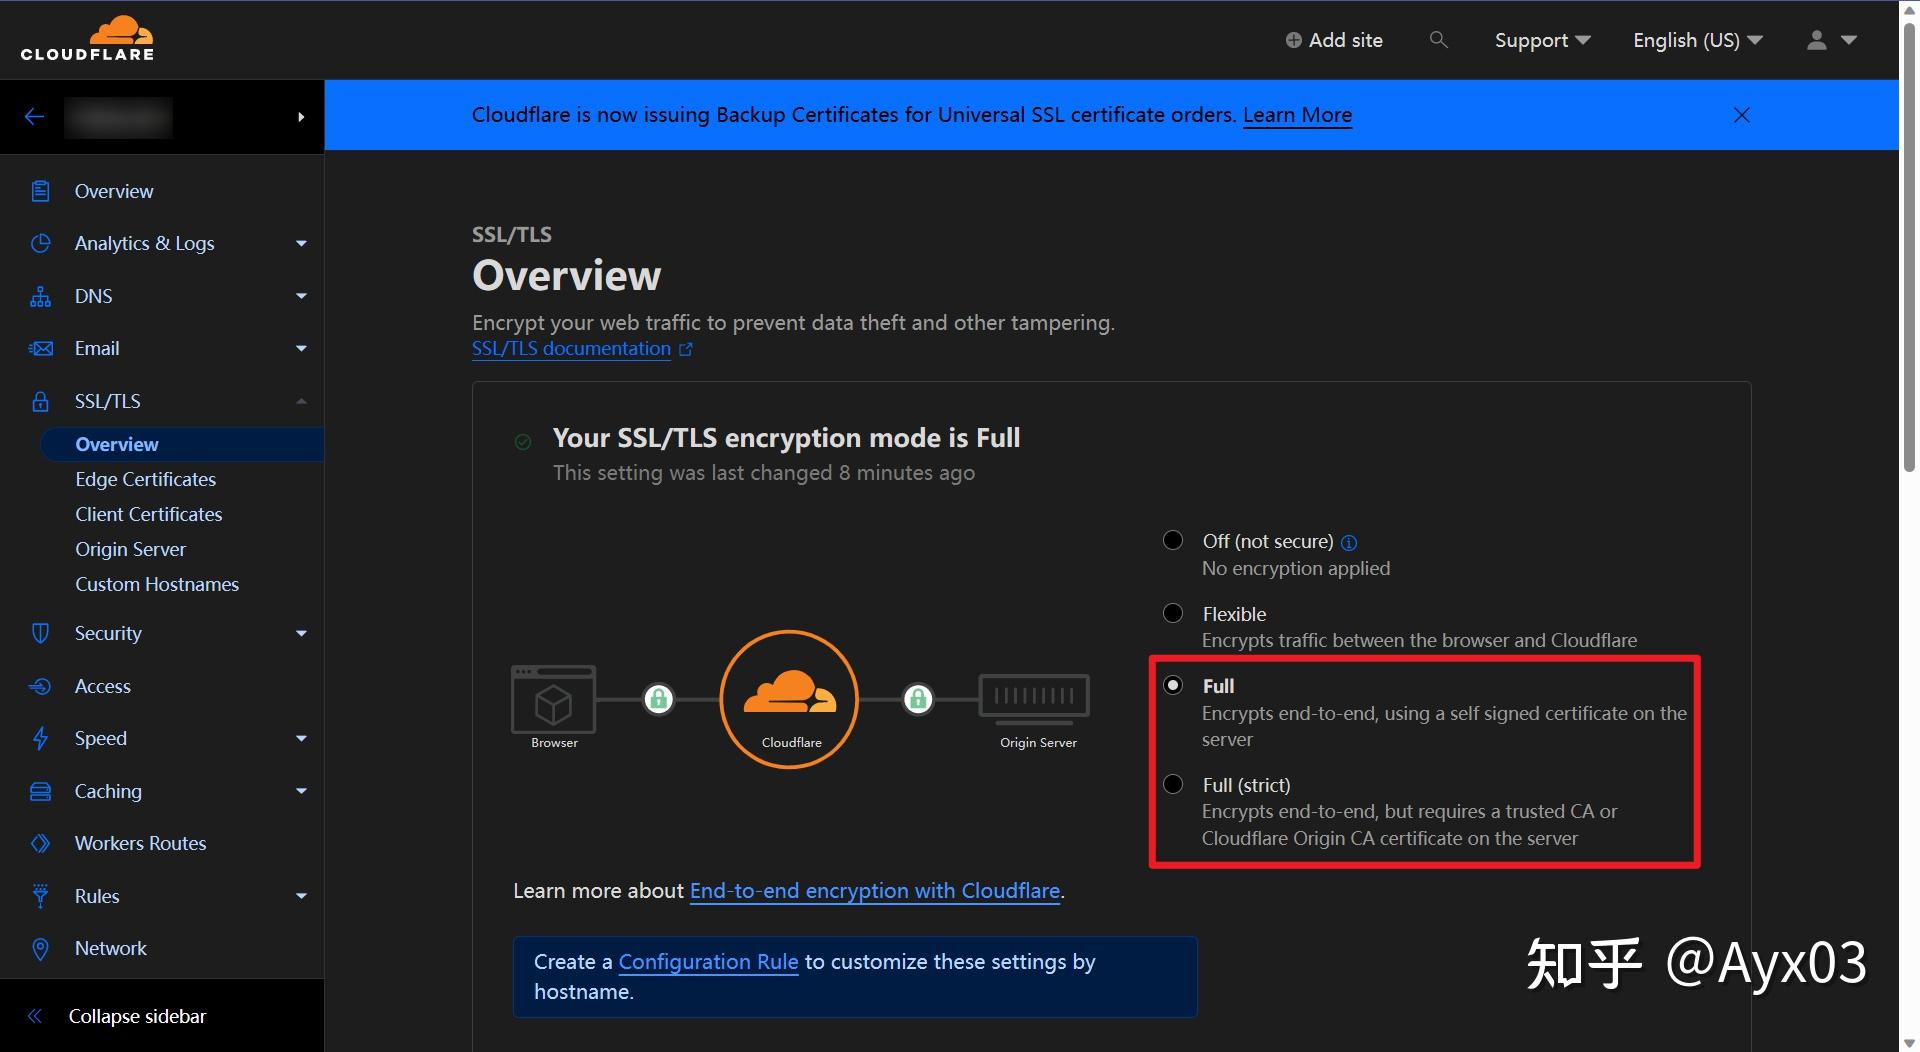The width and height of the screenshot is (1920, 1052).
Task: Click the Security shield icon
Action: pos(40,633)
